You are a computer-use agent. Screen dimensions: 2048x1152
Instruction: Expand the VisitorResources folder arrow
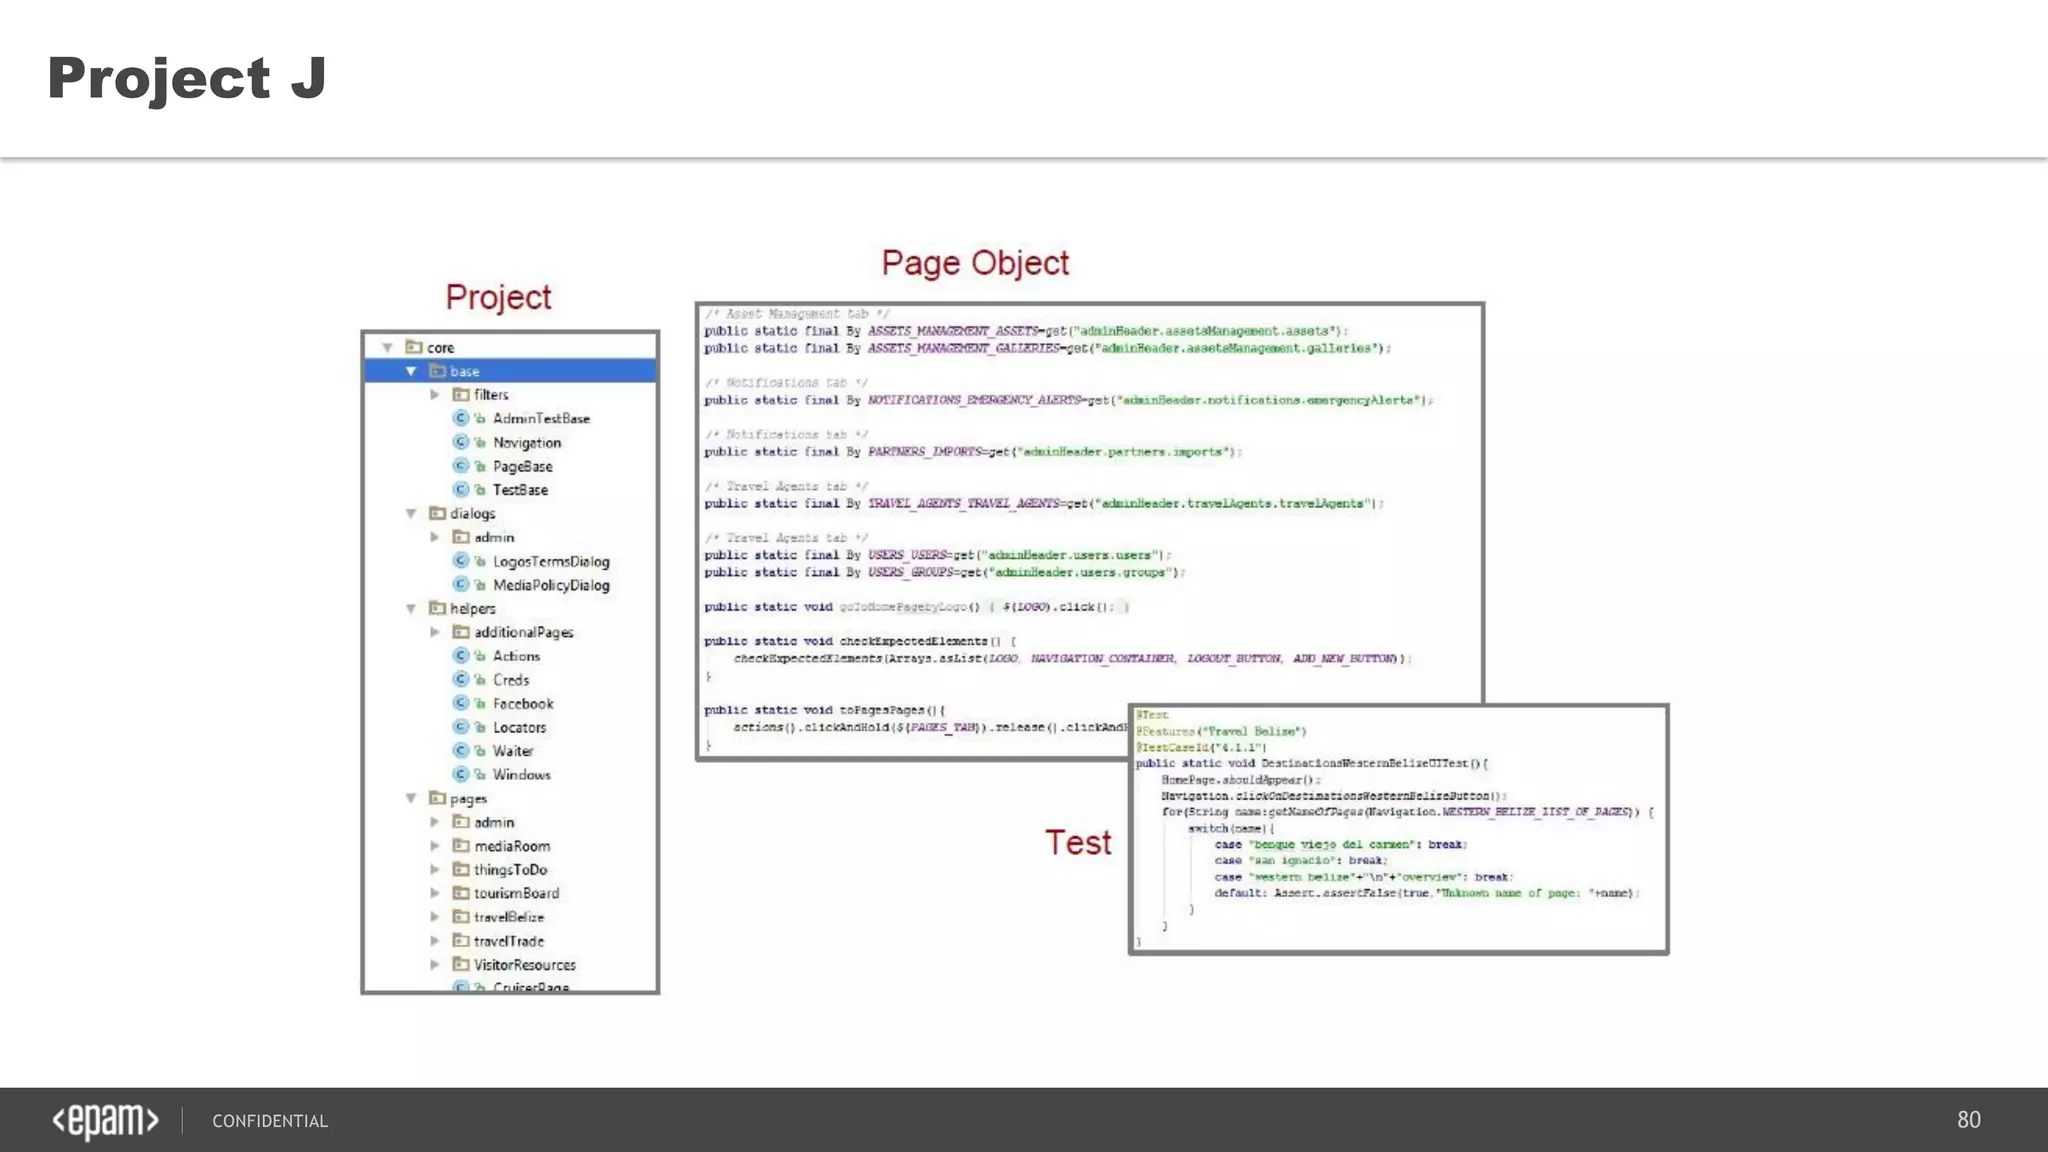tap(435, 965)
